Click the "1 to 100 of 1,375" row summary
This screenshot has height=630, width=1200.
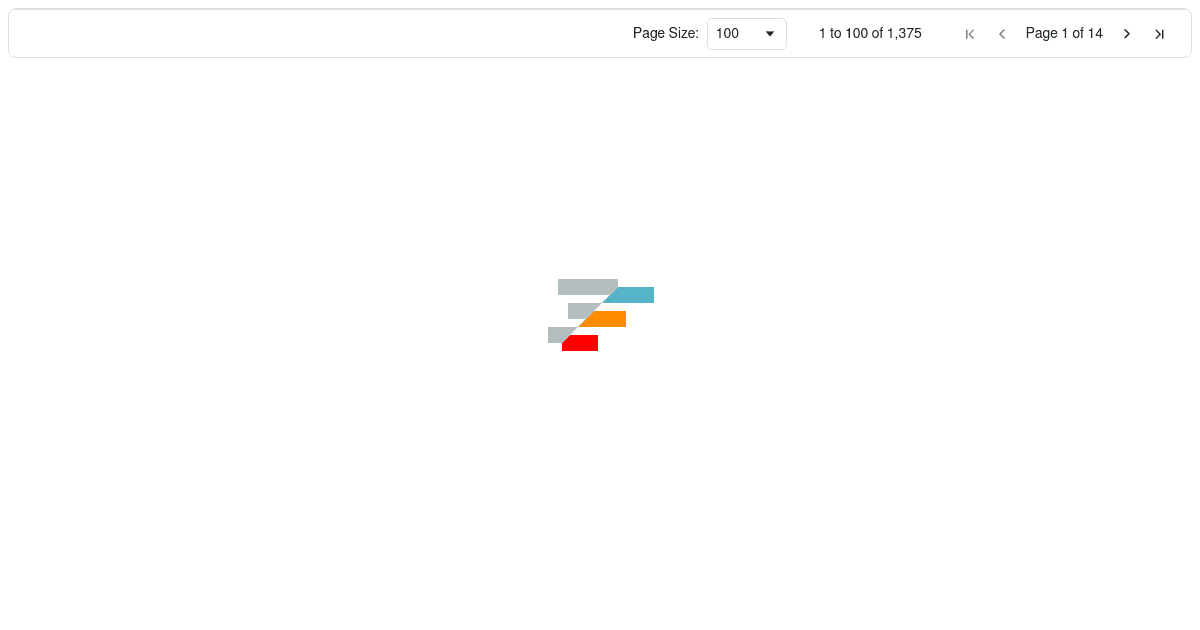point(870,33)
